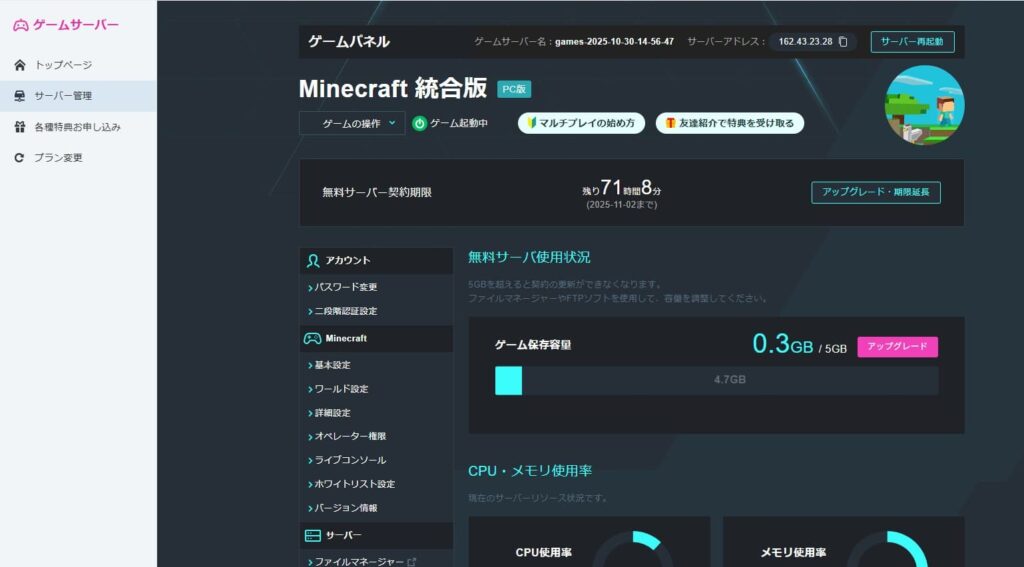The width and height of the screenshot is (1024, 567).
Task: Click the サーバー再起動 button
Action: point(912,42)
